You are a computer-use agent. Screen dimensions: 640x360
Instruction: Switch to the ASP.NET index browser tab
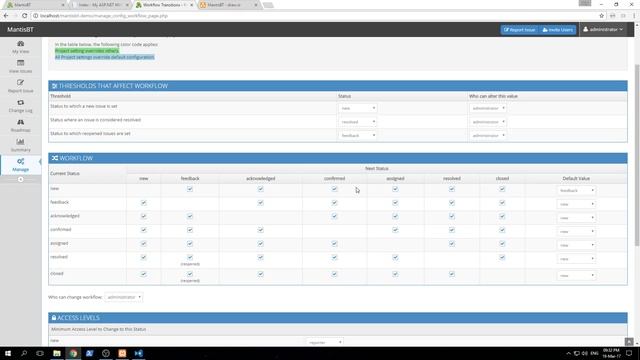[x=100, y=5]
